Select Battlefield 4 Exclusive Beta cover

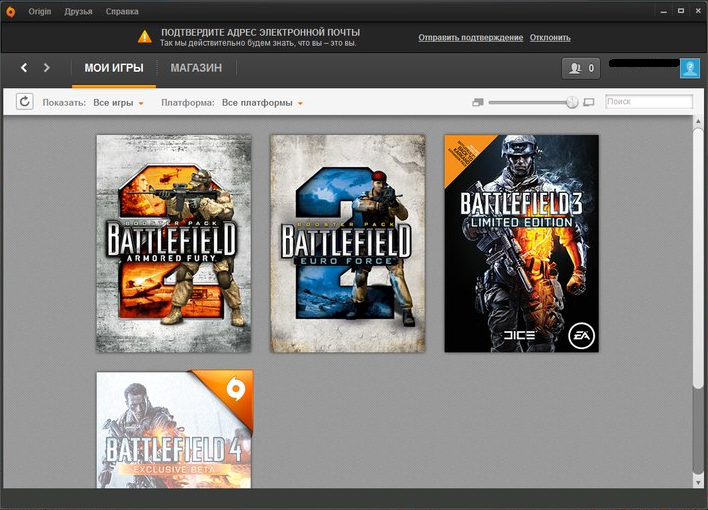(x=174, y=429)
